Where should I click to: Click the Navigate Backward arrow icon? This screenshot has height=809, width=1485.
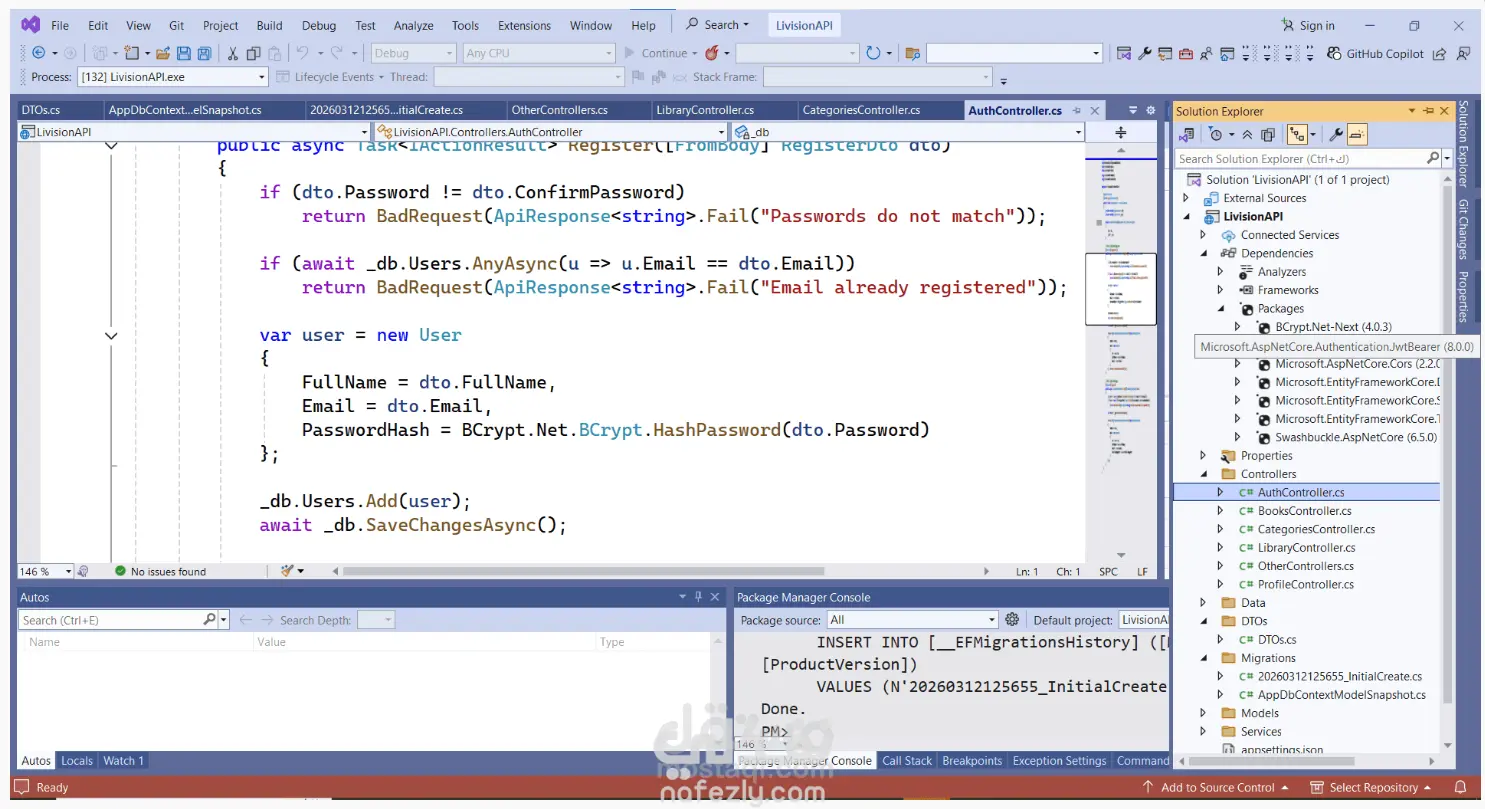tap(38, 53)
